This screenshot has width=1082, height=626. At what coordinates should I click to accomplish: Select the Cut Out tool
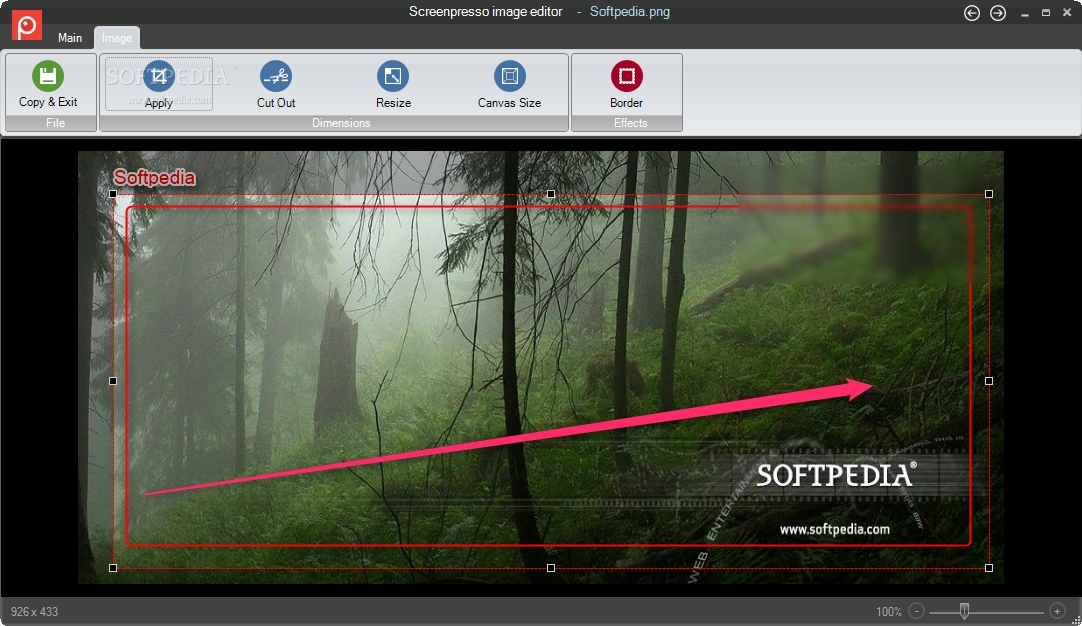(x=276, y=84)
